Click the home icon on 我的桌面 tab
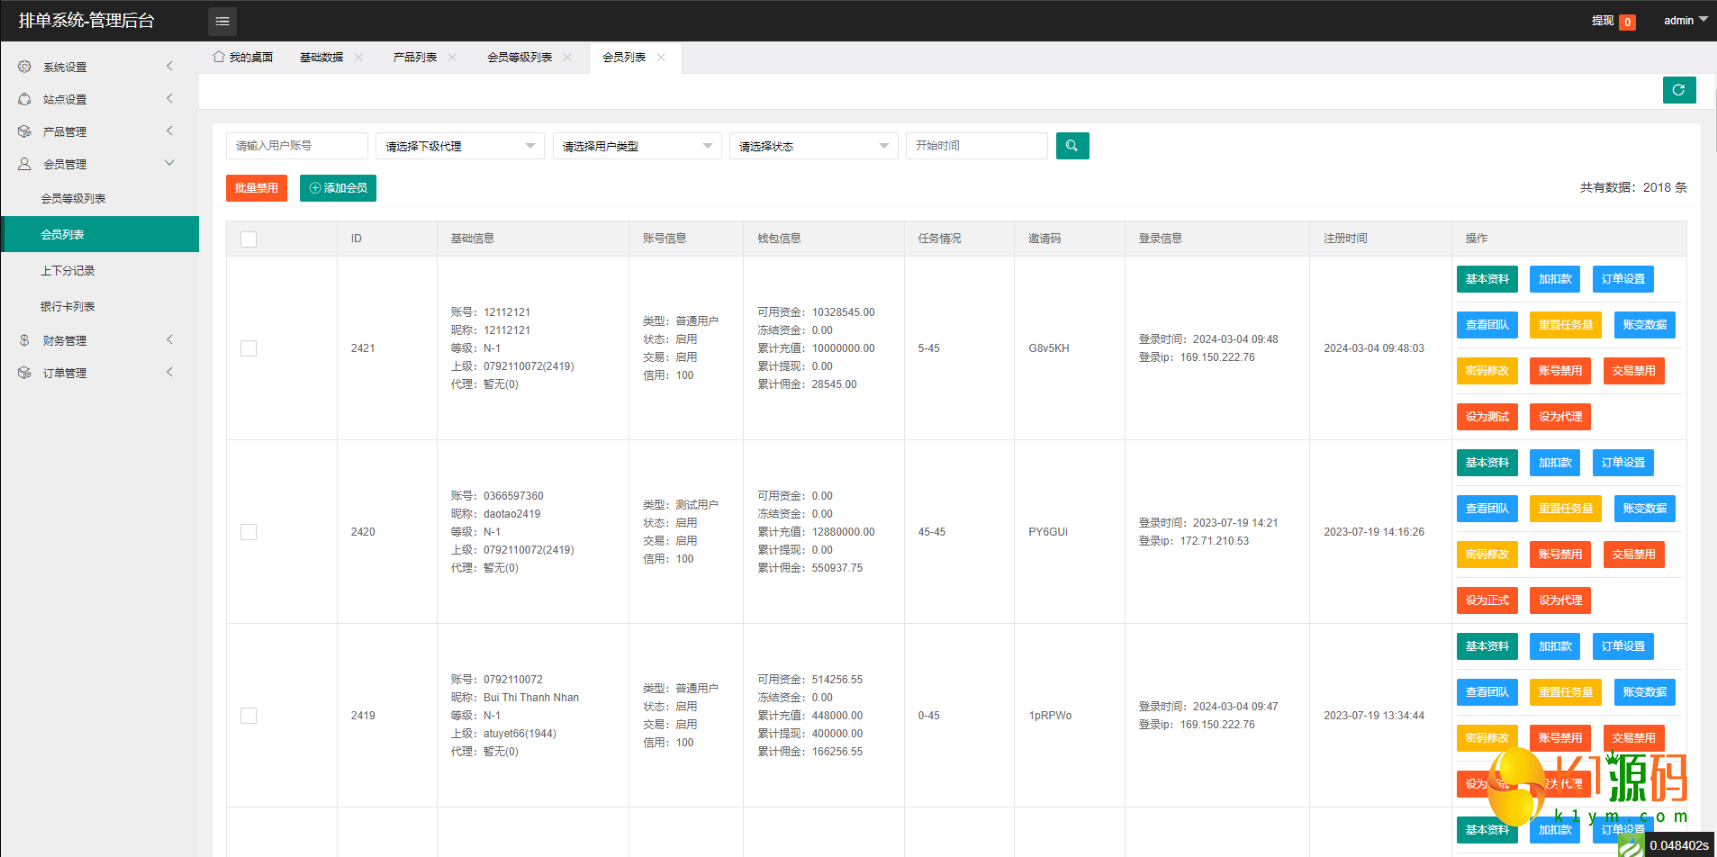 click(x=218, y=57)
